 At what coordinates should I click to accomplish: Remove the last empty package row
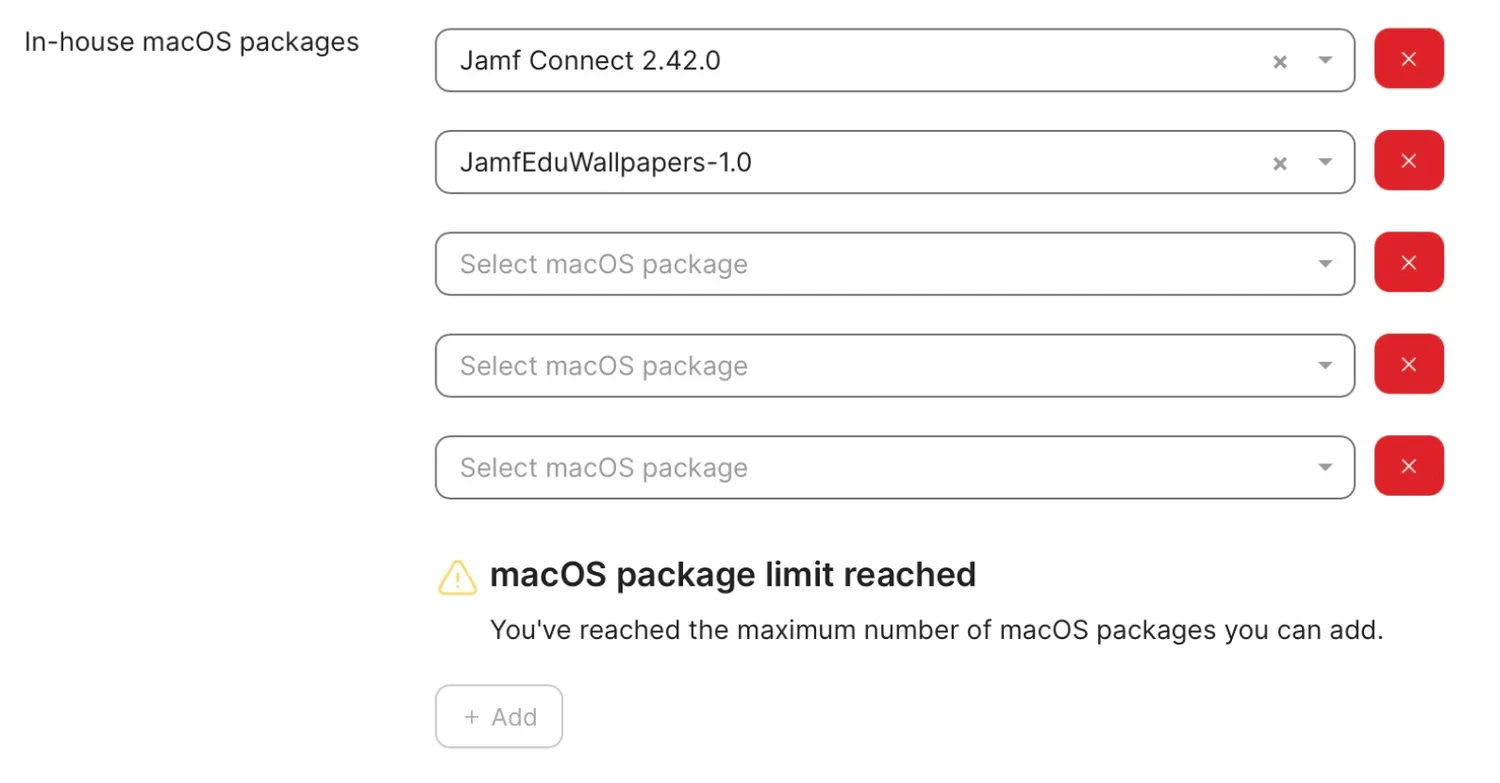1408,466
